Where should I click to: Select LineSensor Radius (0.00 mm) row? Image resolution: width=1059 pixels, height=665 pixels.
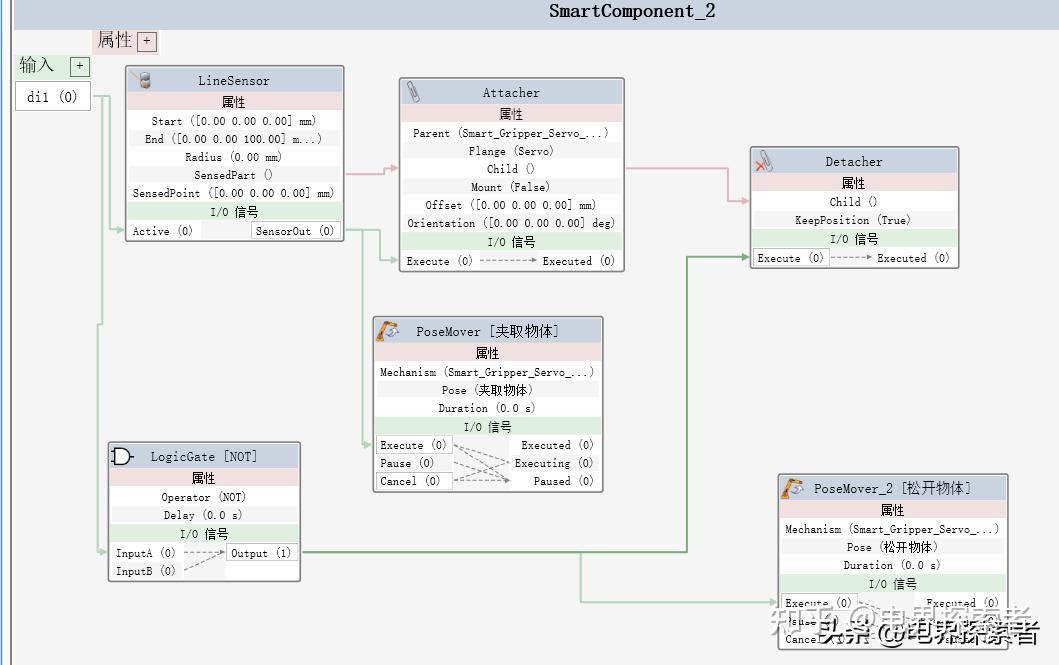pyautogui.click(x=234, y=157)
